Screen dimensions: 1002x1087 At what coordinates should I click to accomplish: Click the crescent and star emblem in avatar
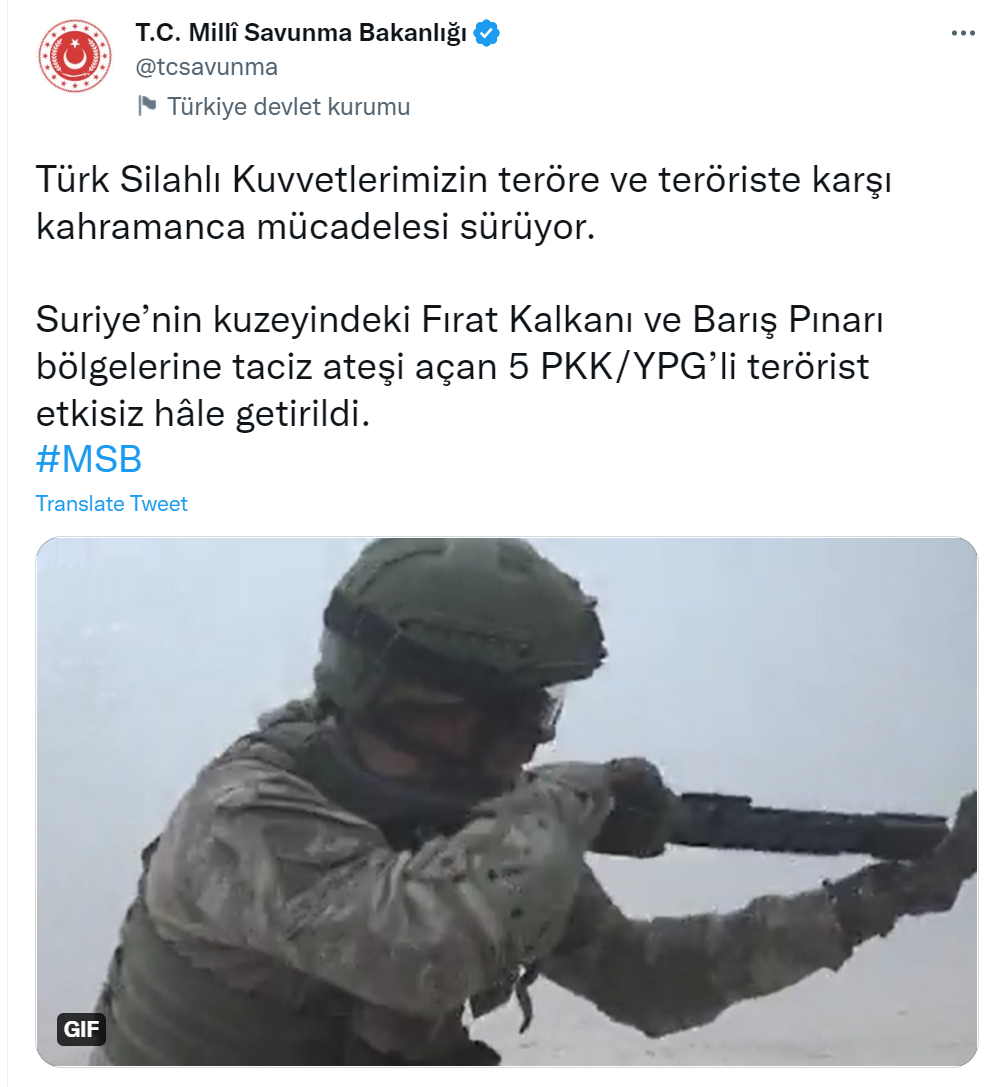click(74, 57)
